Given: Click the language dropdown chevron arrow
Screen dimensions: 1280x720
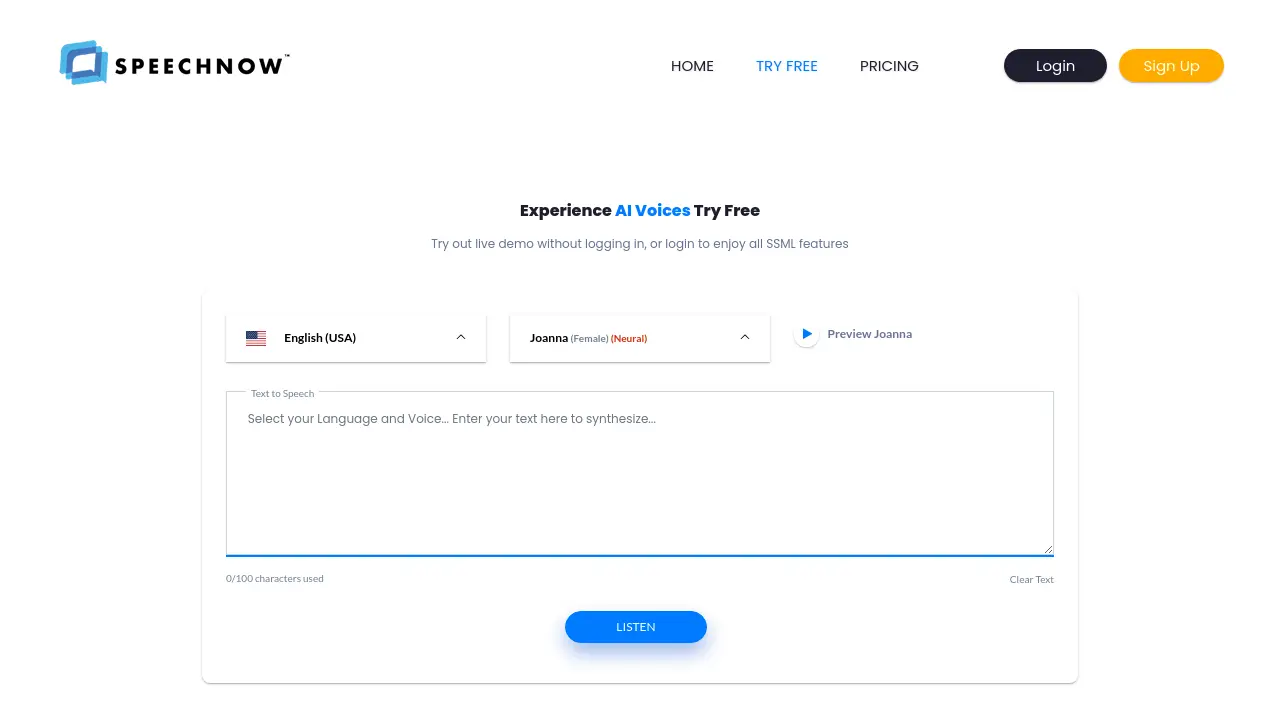Looking at the screenshot, I should coord(461,337).
